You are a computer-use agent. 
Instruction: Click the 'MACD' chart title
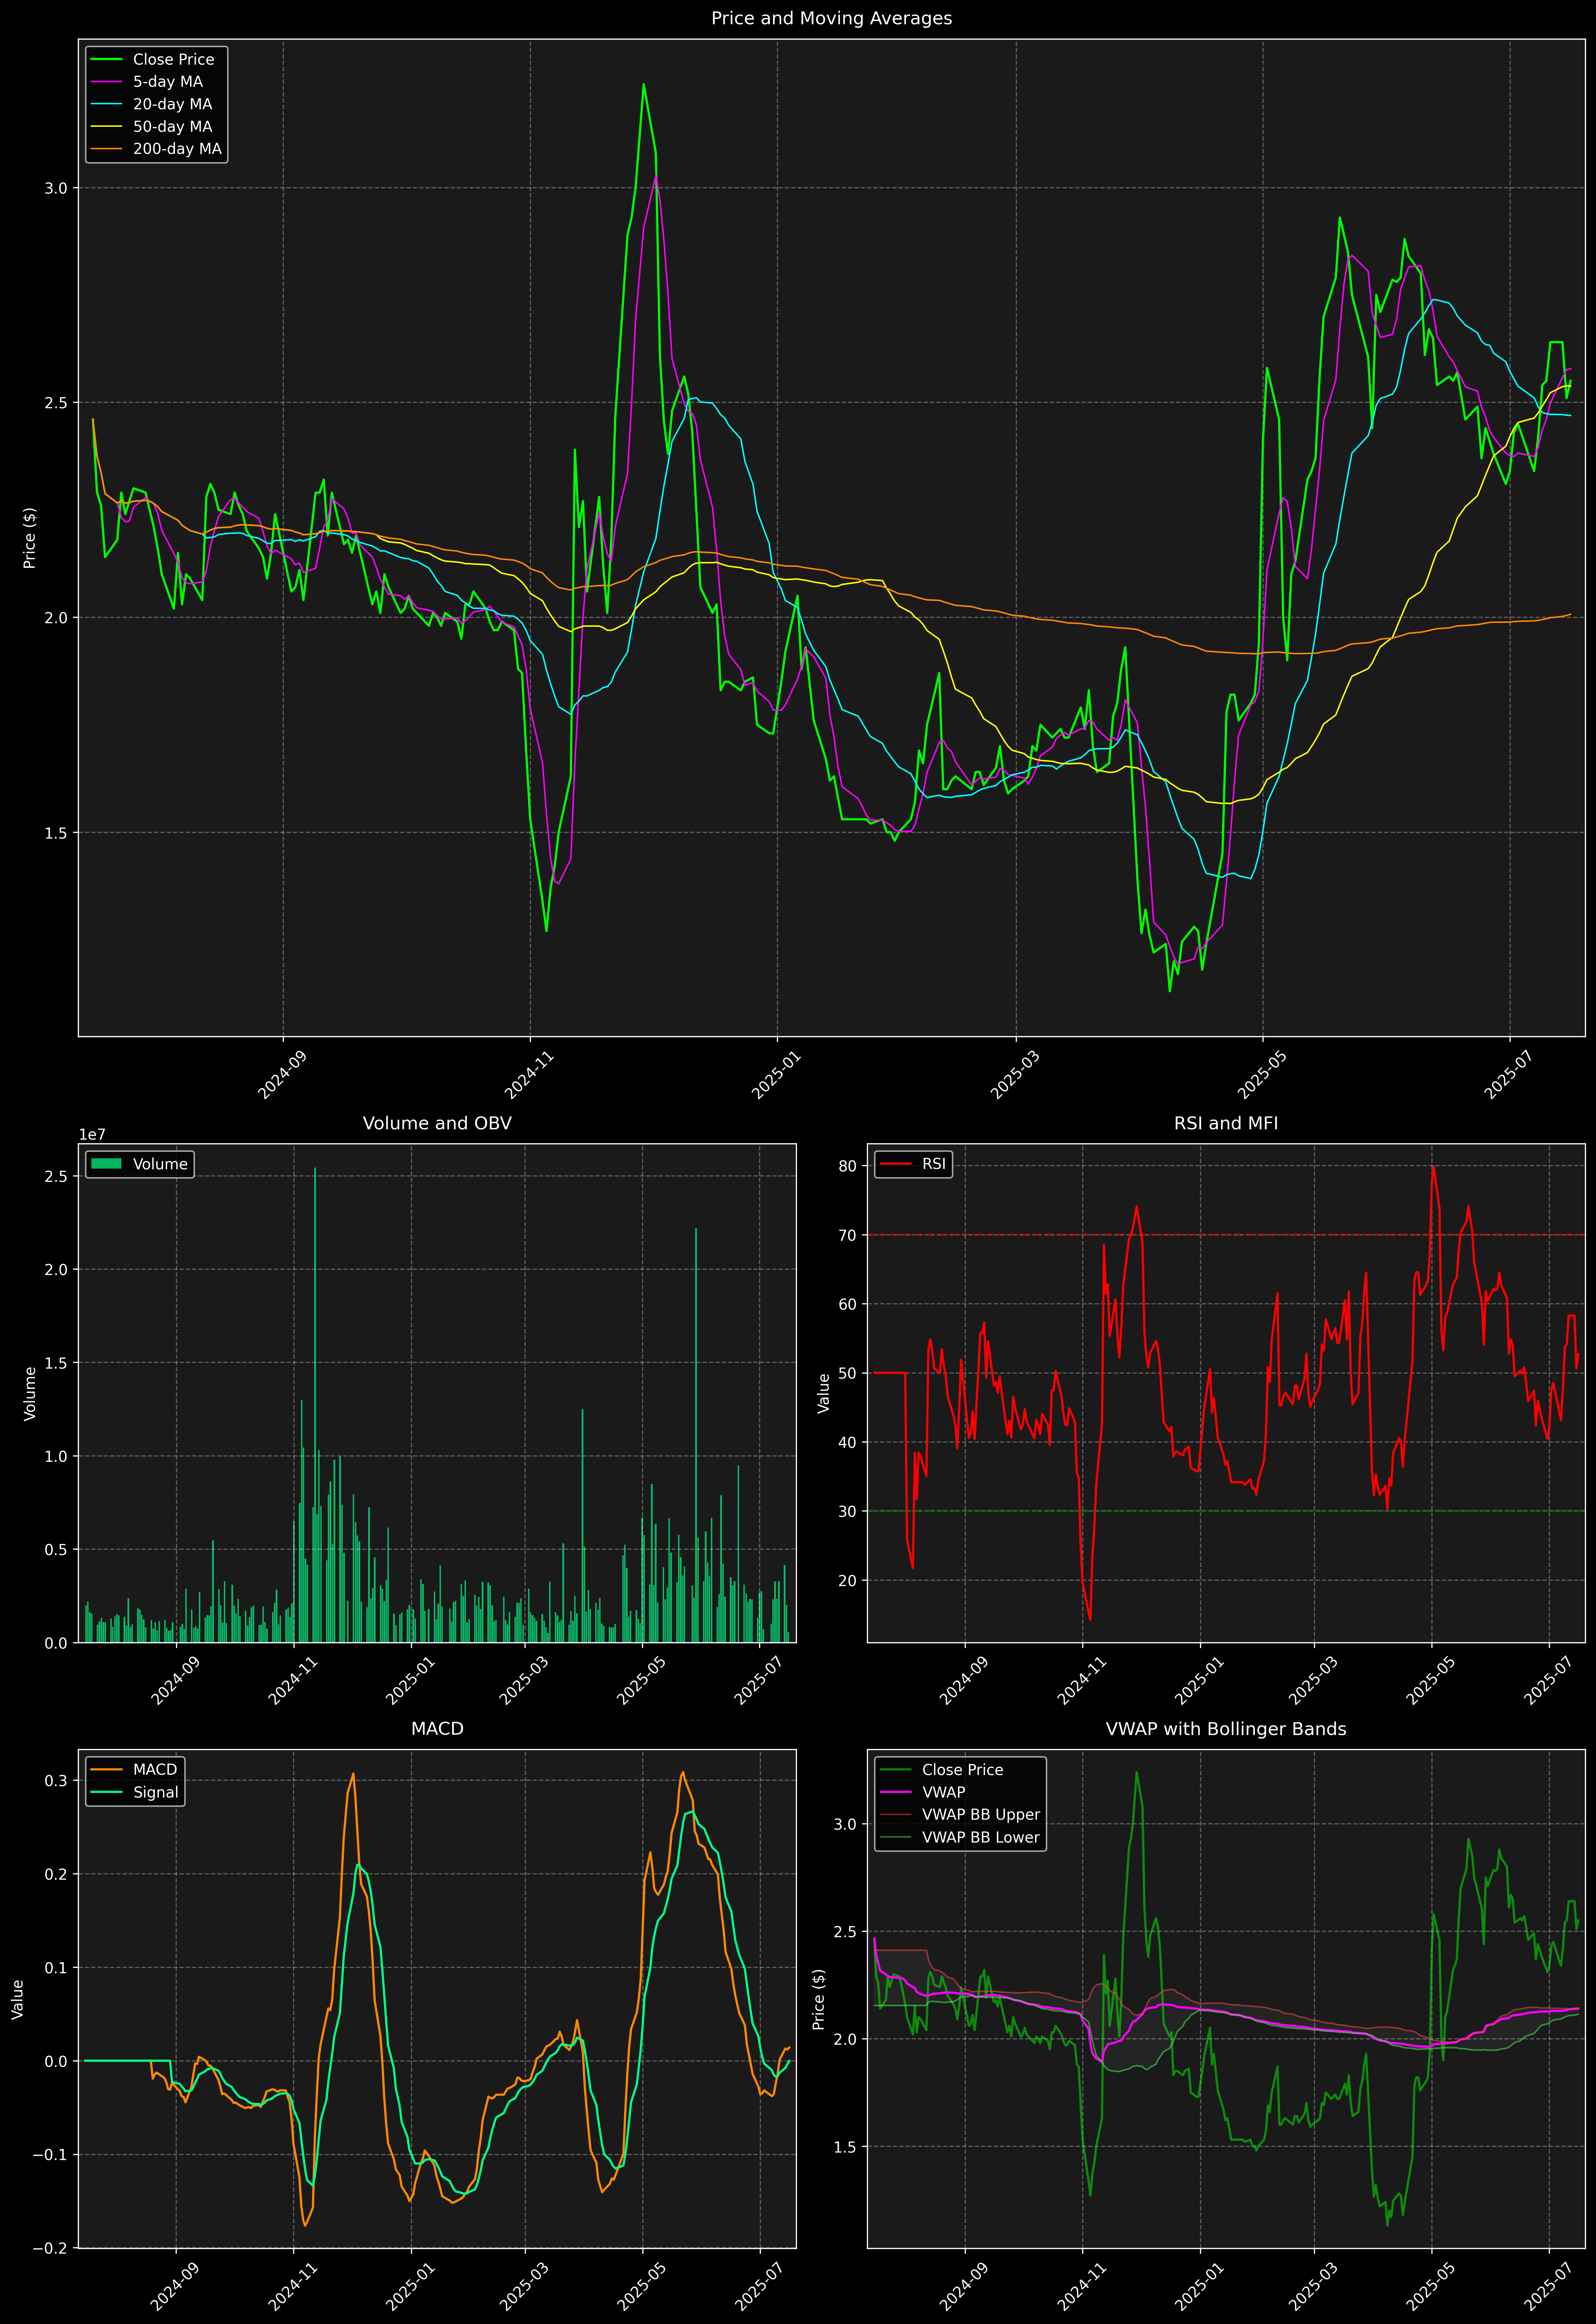point(437,1729)
